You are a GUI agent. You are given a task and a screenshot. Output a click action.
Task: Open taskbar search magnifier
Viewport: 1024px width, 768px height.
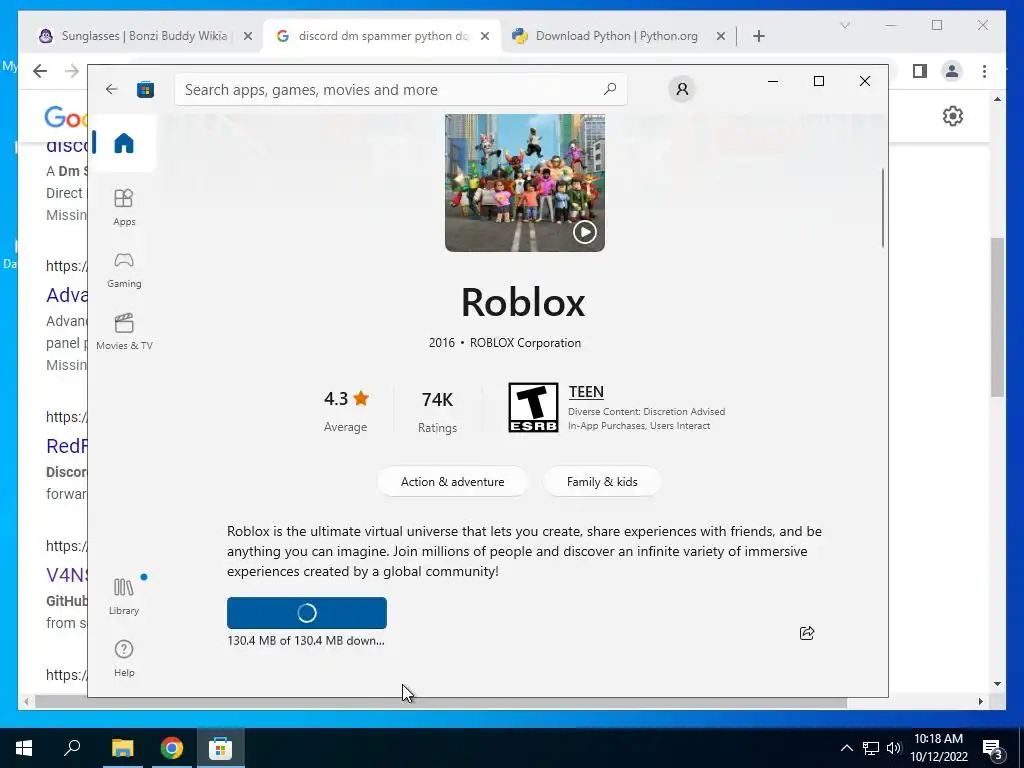point(72,748)
